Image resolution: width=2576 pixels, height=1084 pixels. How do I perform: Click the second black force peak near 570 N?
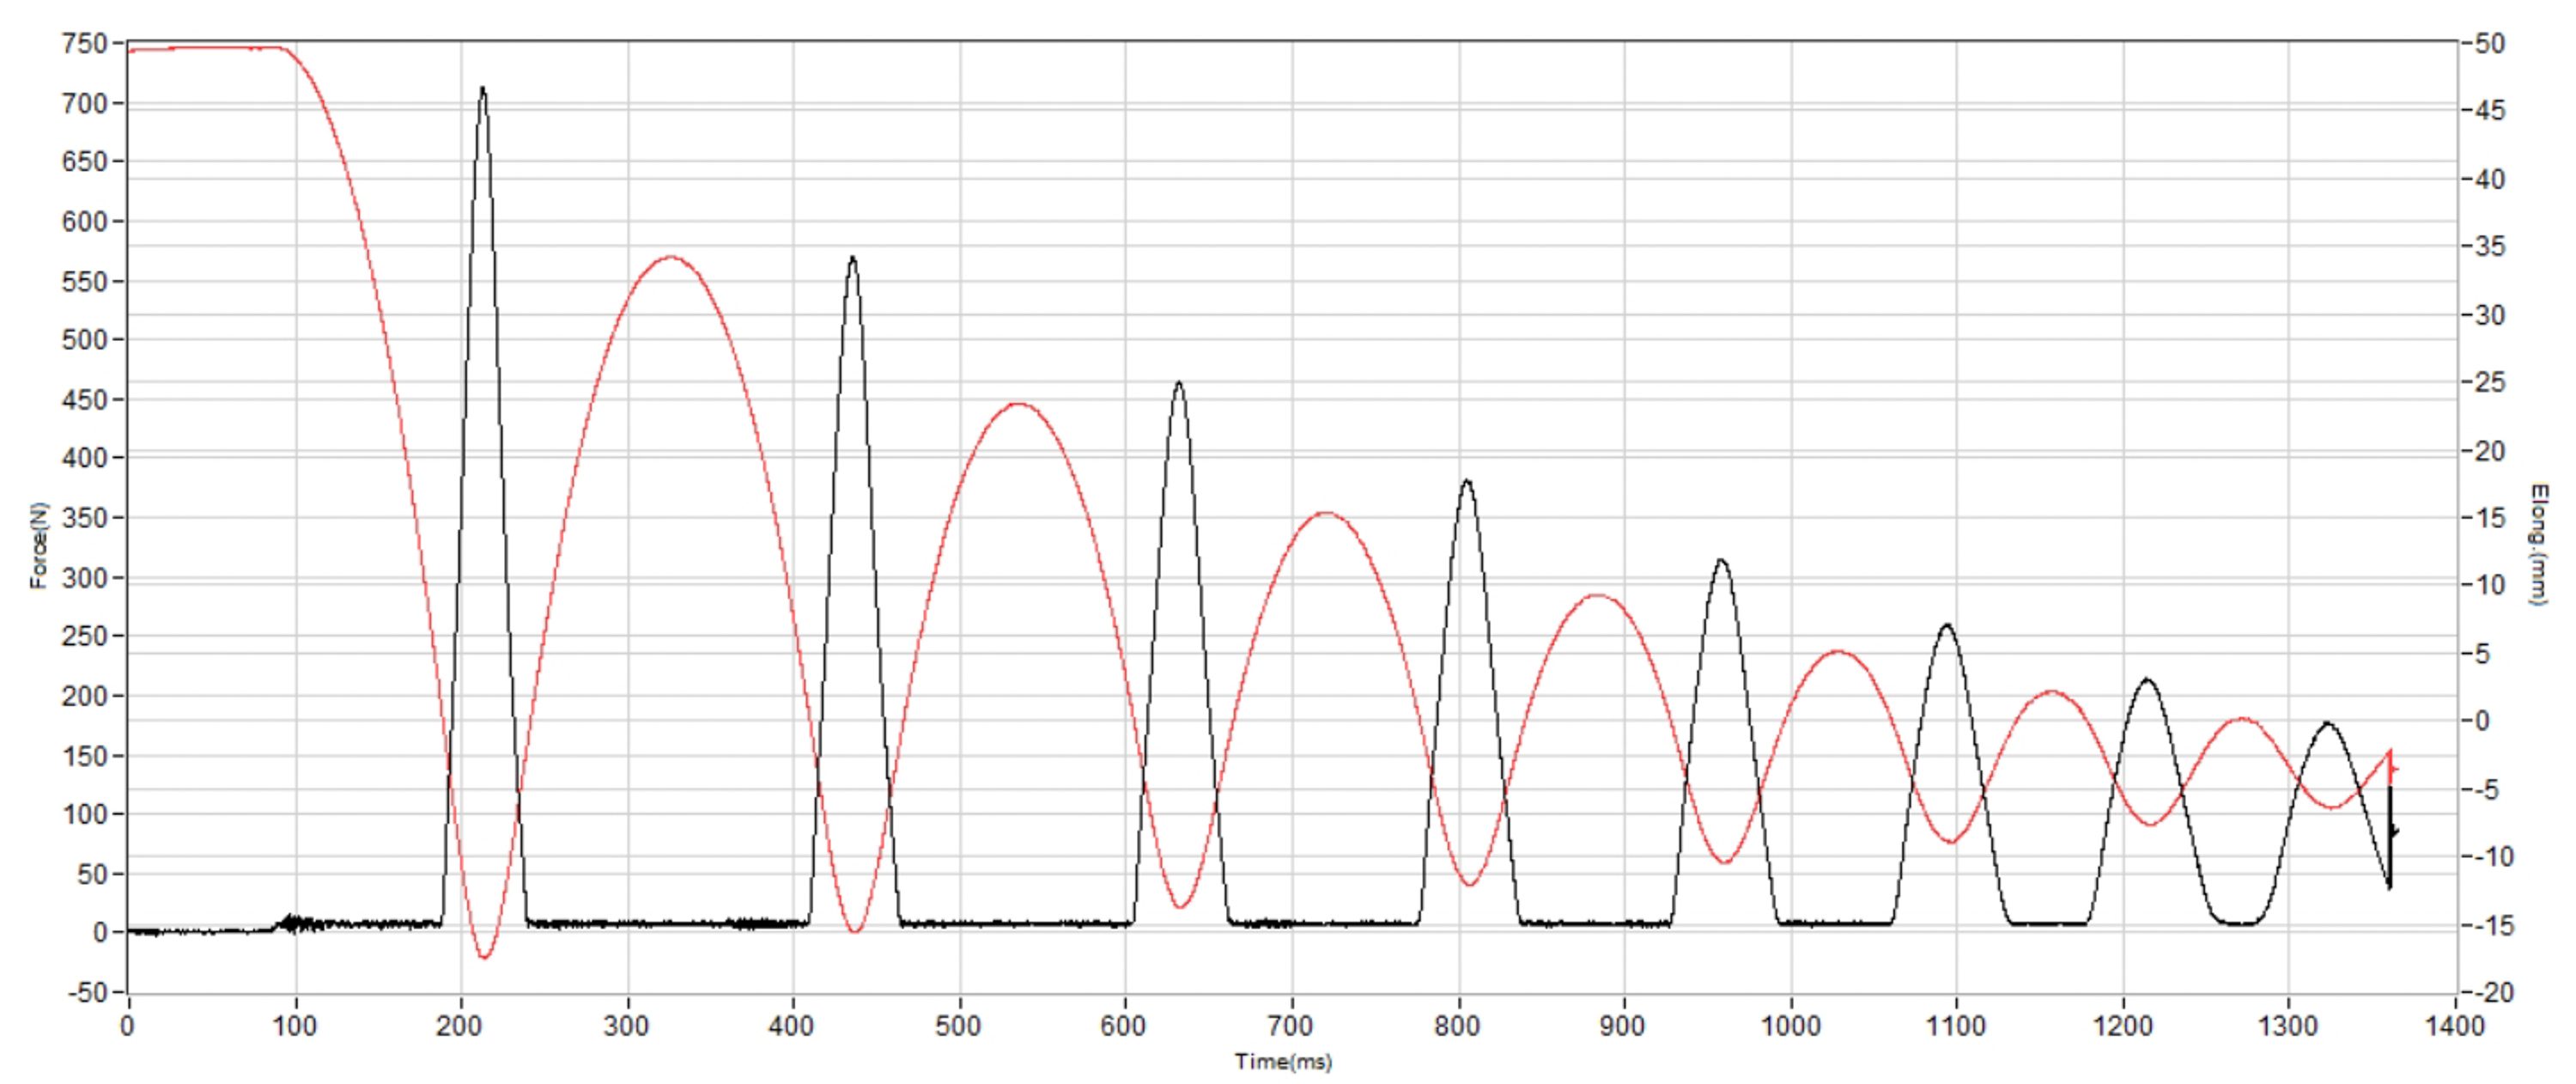(852, 259)
